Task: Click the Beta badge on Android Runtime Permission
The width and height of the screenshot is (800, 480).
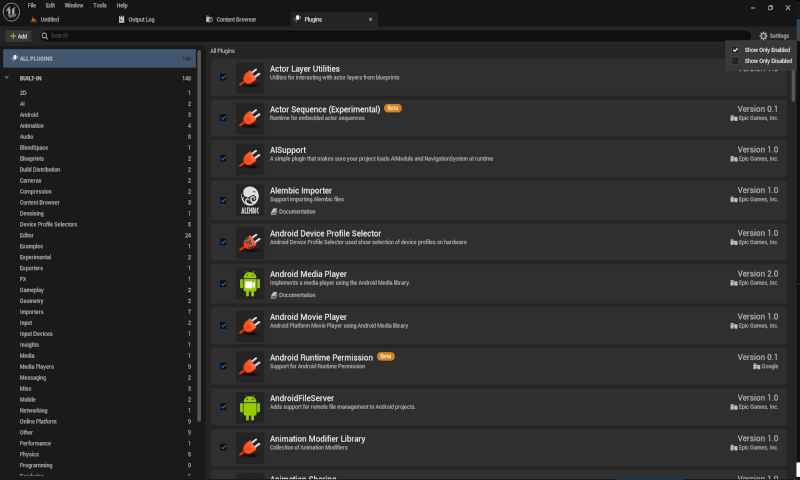Action: (386, 357)
